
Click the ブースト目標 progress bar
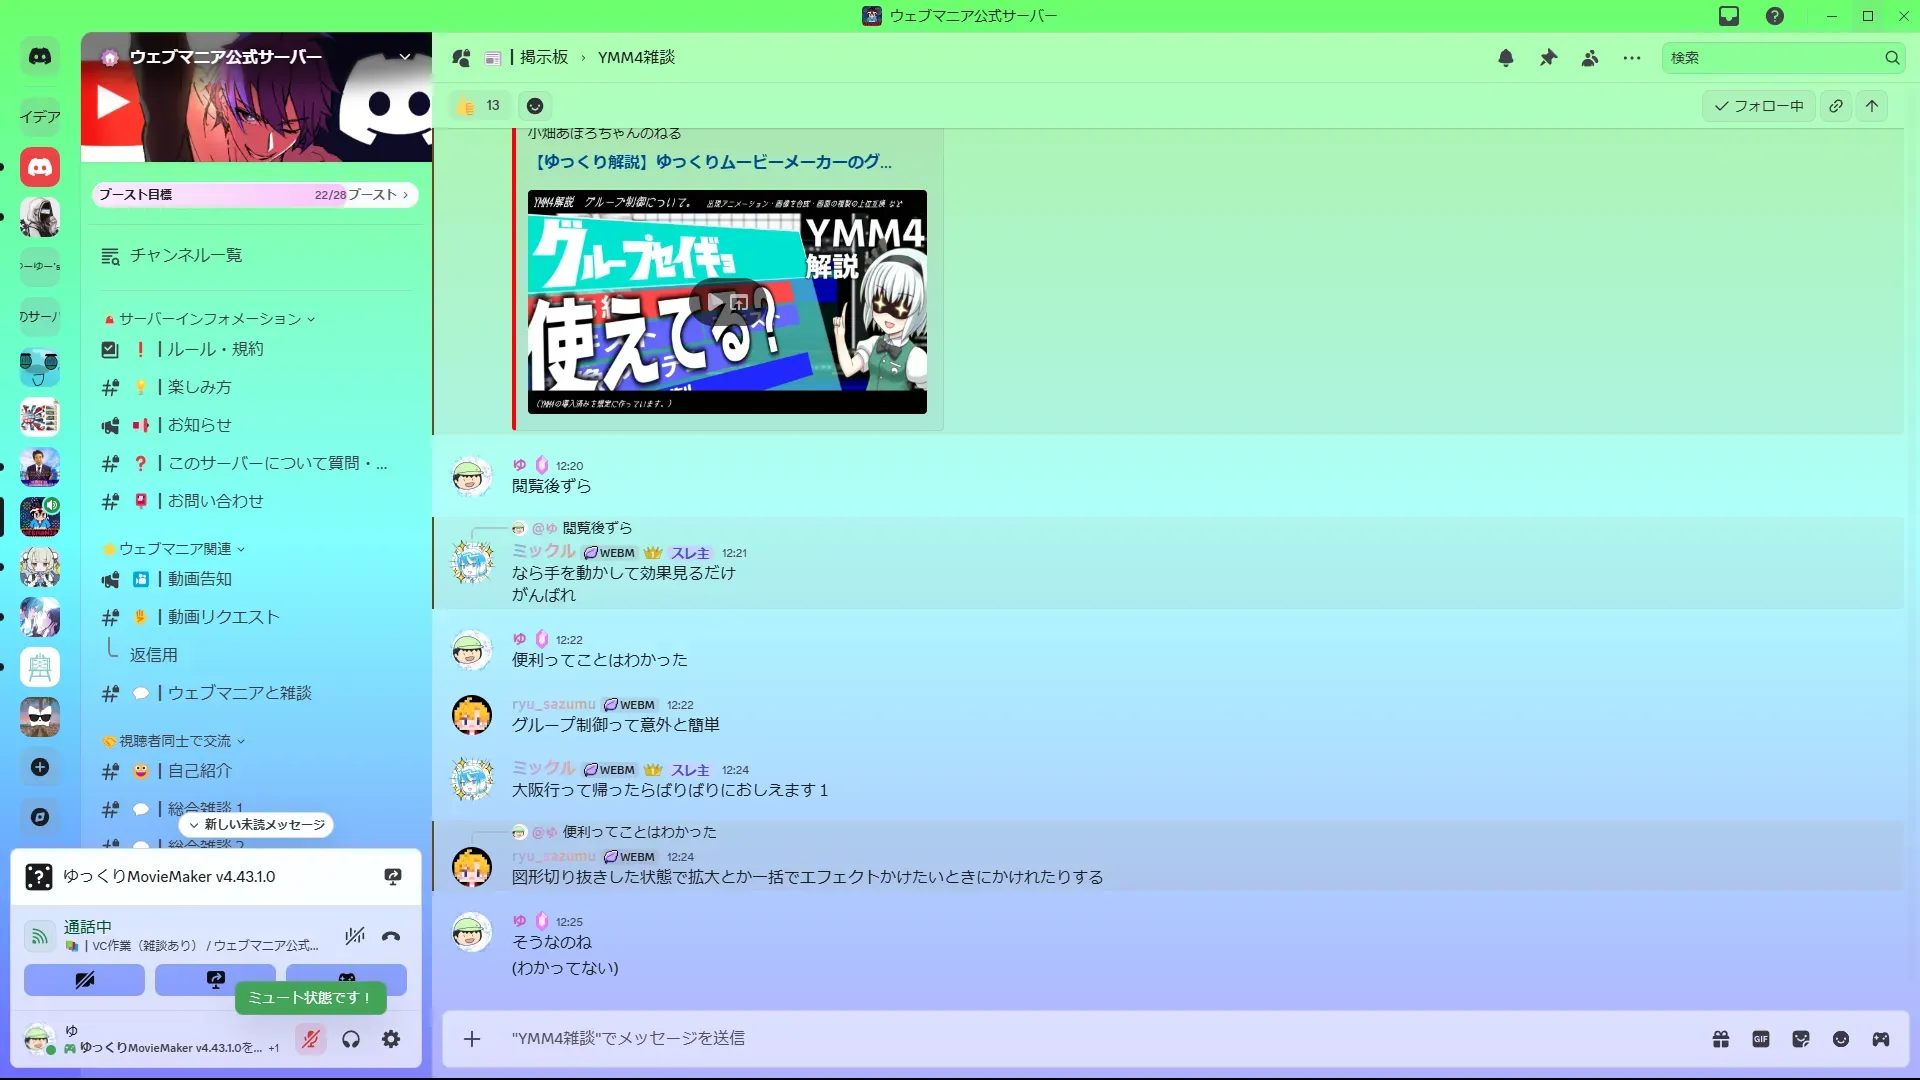click(255, 195)
